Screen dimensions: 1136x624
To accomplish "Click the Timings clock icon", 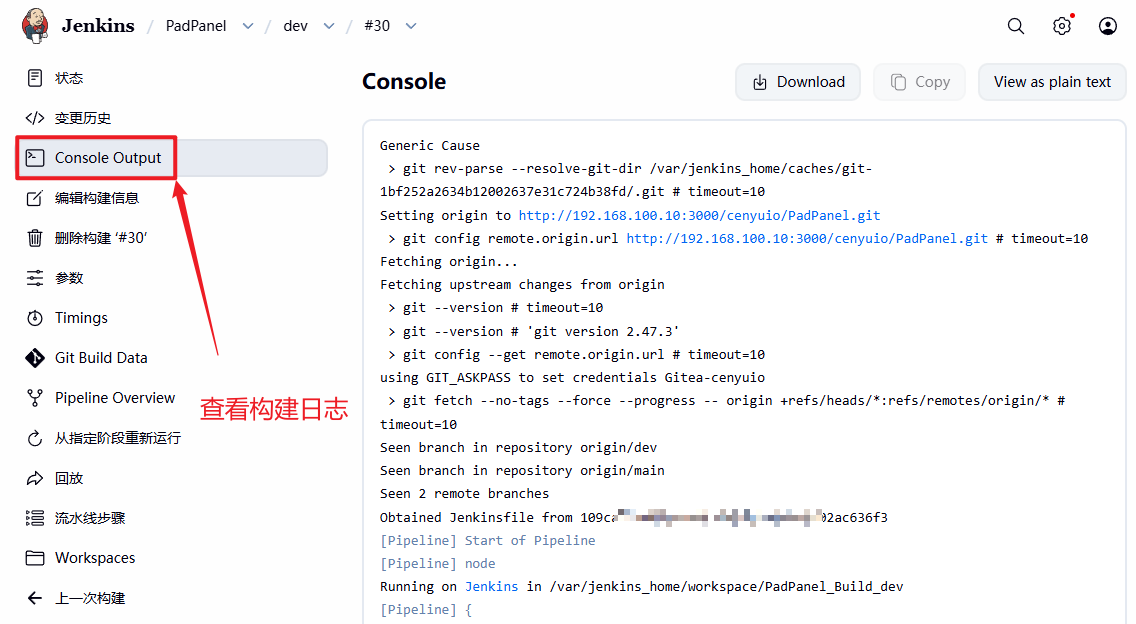I will 35,318.
